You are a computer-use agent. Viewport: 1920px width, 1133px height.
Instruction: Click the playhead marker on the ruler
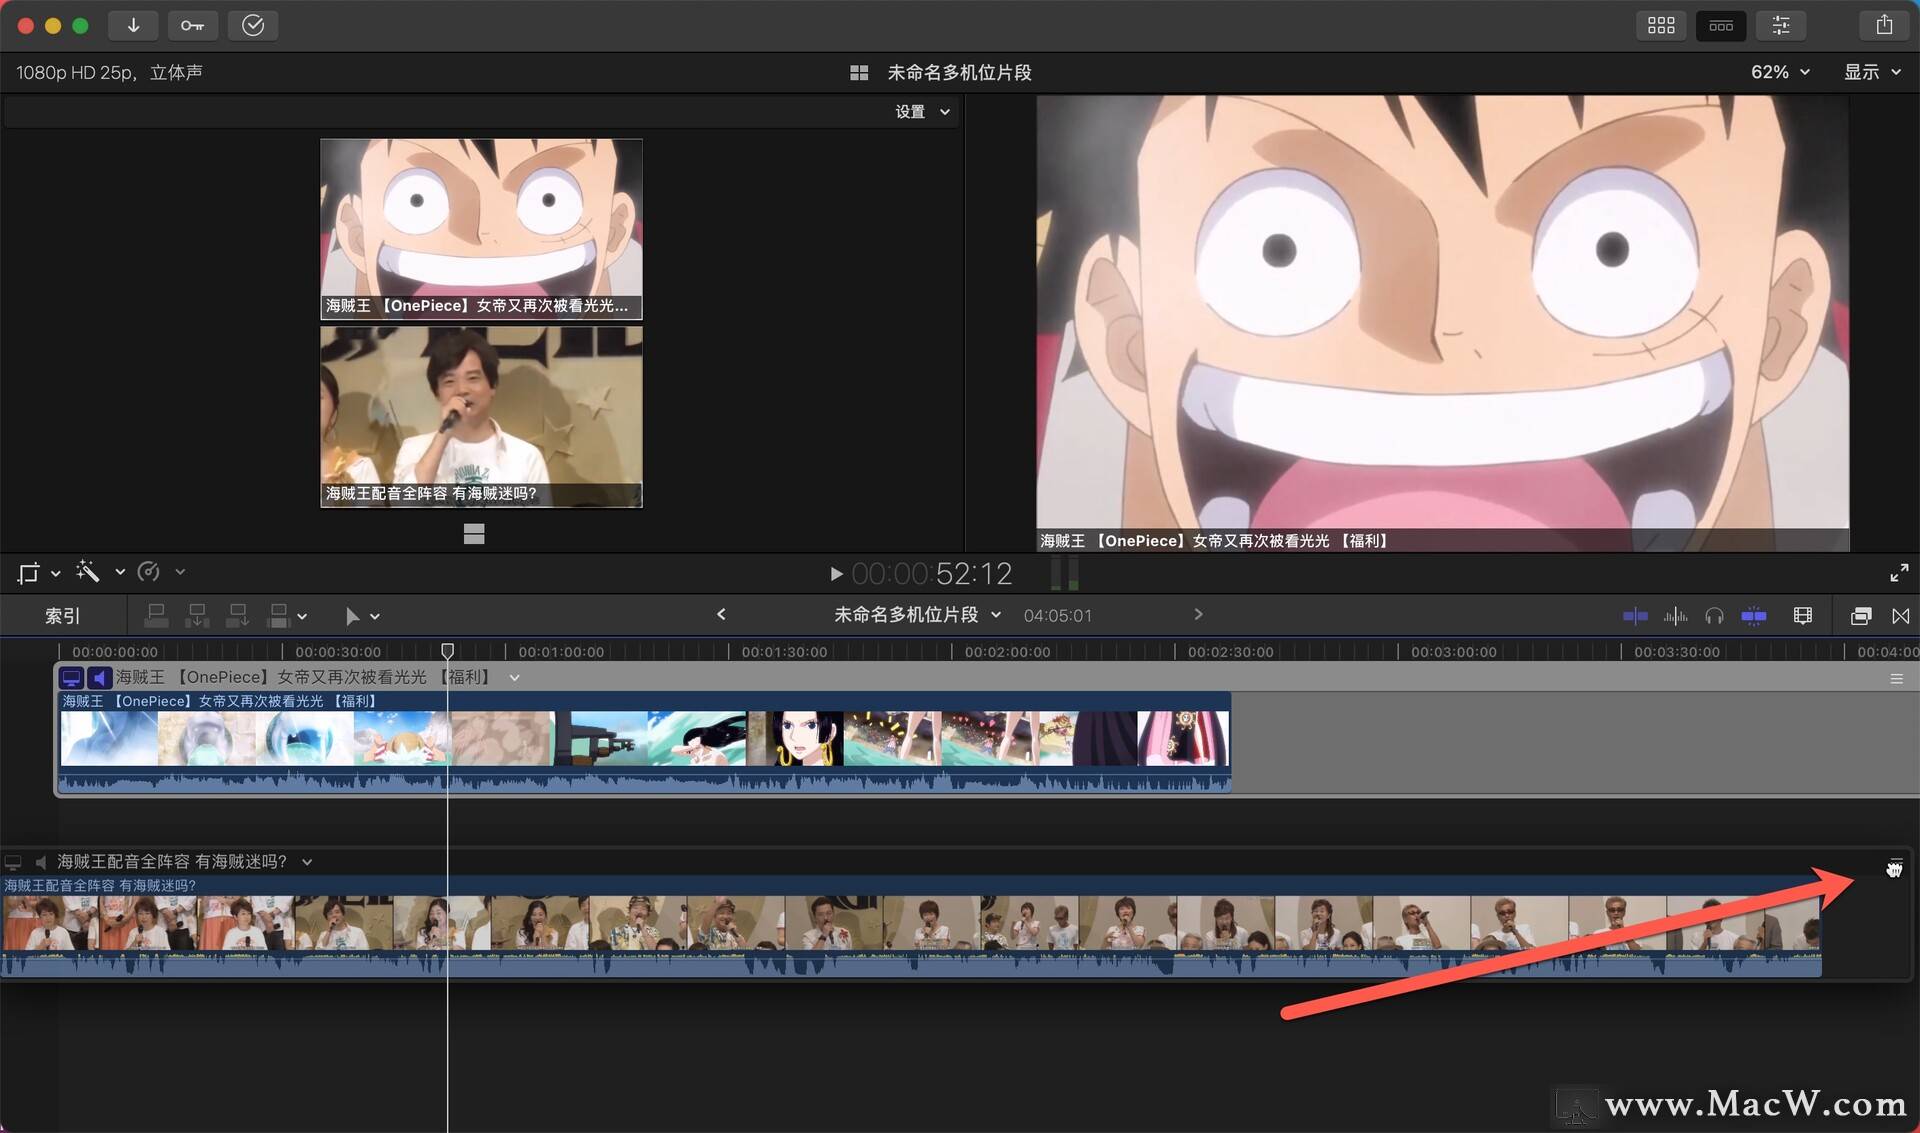[x=447, y=651]
